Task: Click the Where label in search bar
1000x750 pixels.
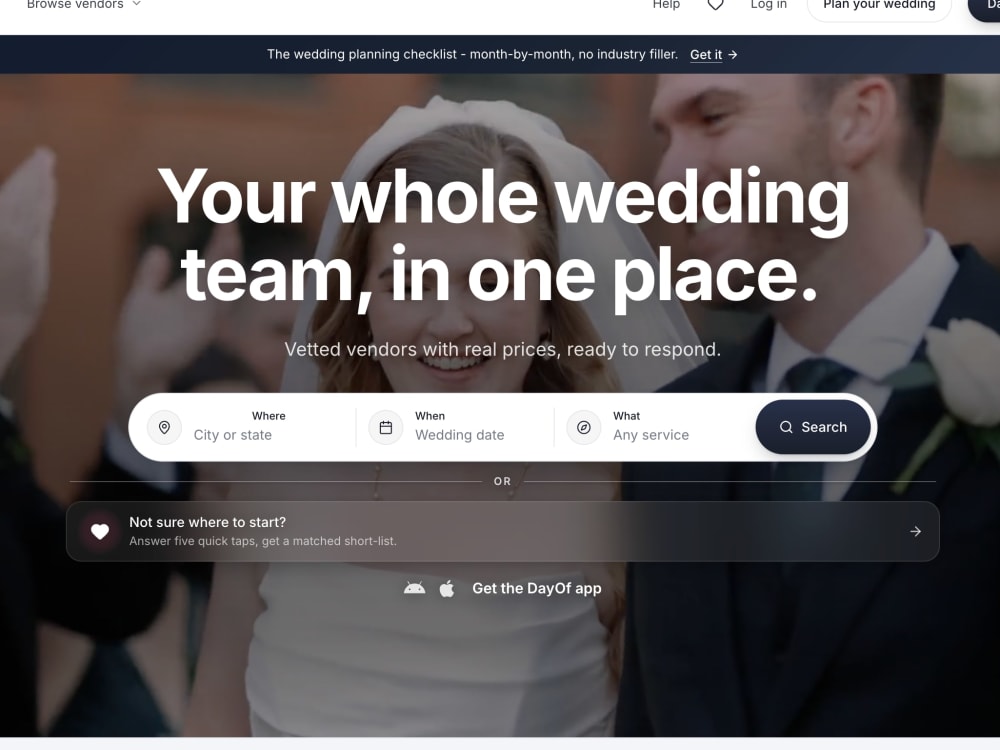Action: 268,416
